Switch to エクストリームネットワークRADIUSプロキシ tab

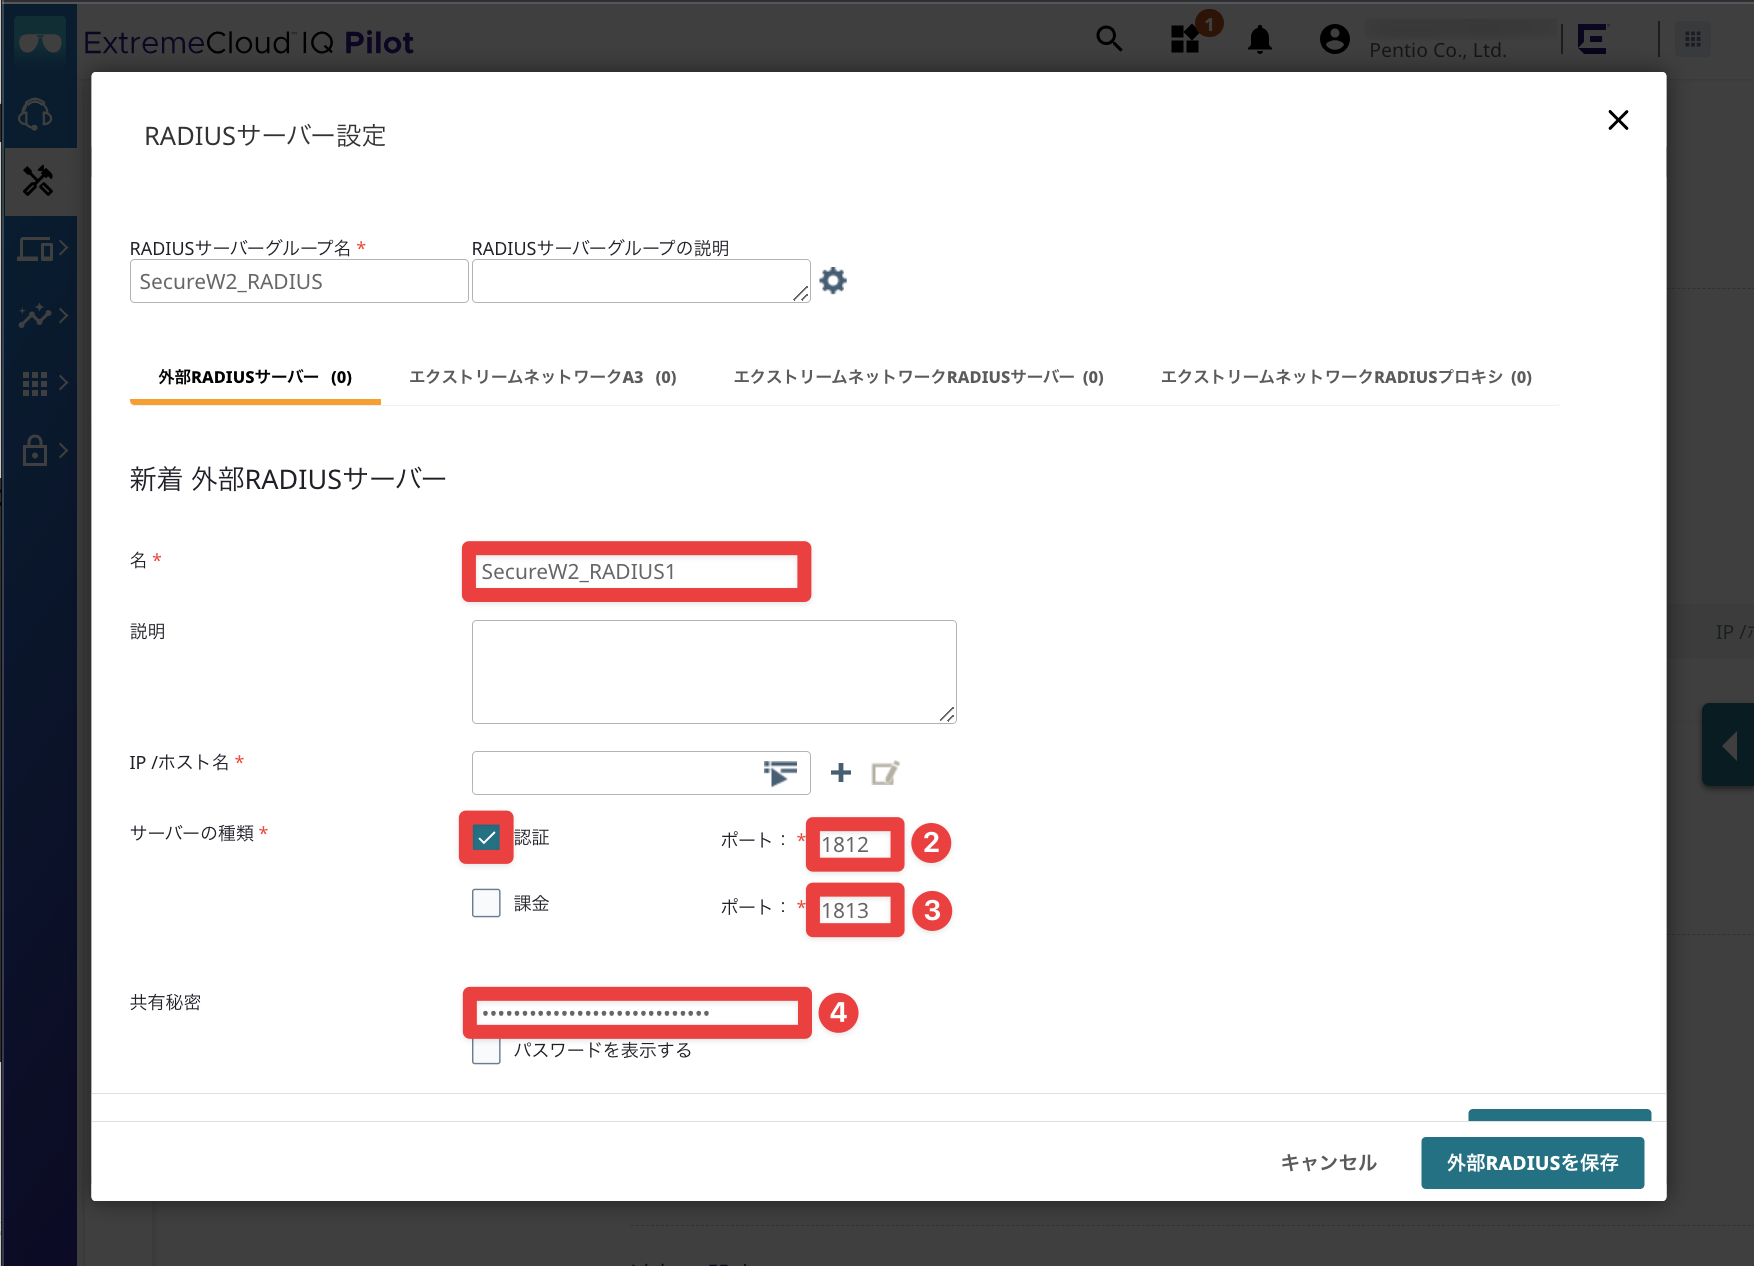(1346, 377)
